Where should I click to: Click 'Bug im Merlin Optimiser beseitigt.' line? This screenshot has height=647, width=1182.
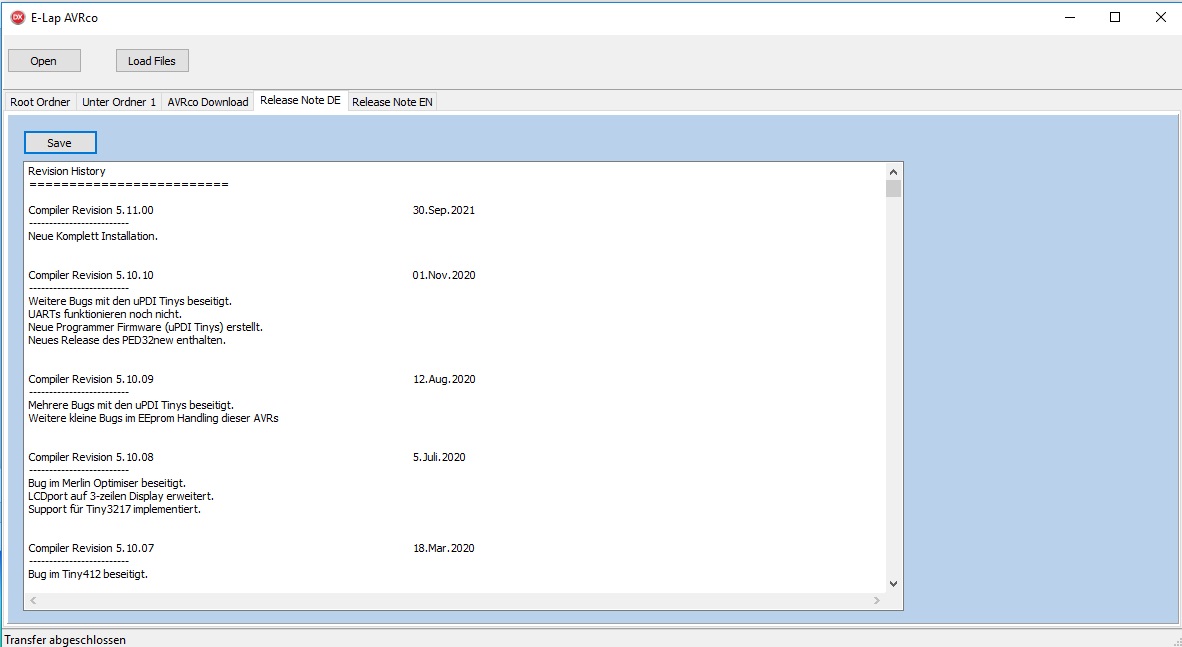point(107,483)
